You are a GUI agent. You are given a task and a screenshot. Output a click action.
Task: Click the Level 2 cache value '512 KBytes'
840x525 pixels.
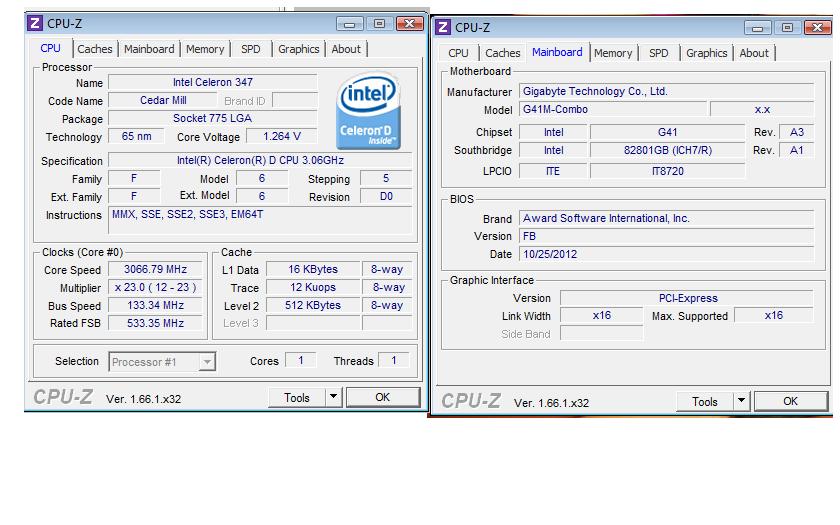313,305
